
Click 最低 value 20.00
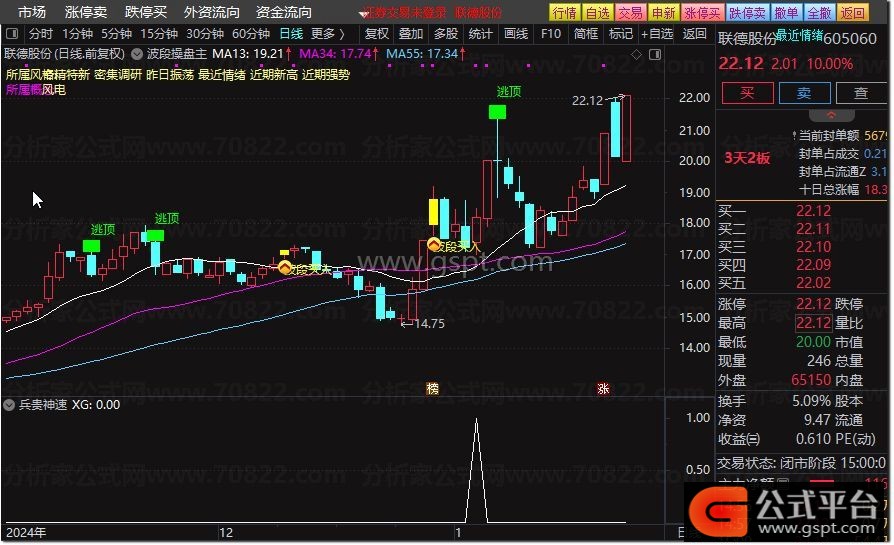click(813, 341)
